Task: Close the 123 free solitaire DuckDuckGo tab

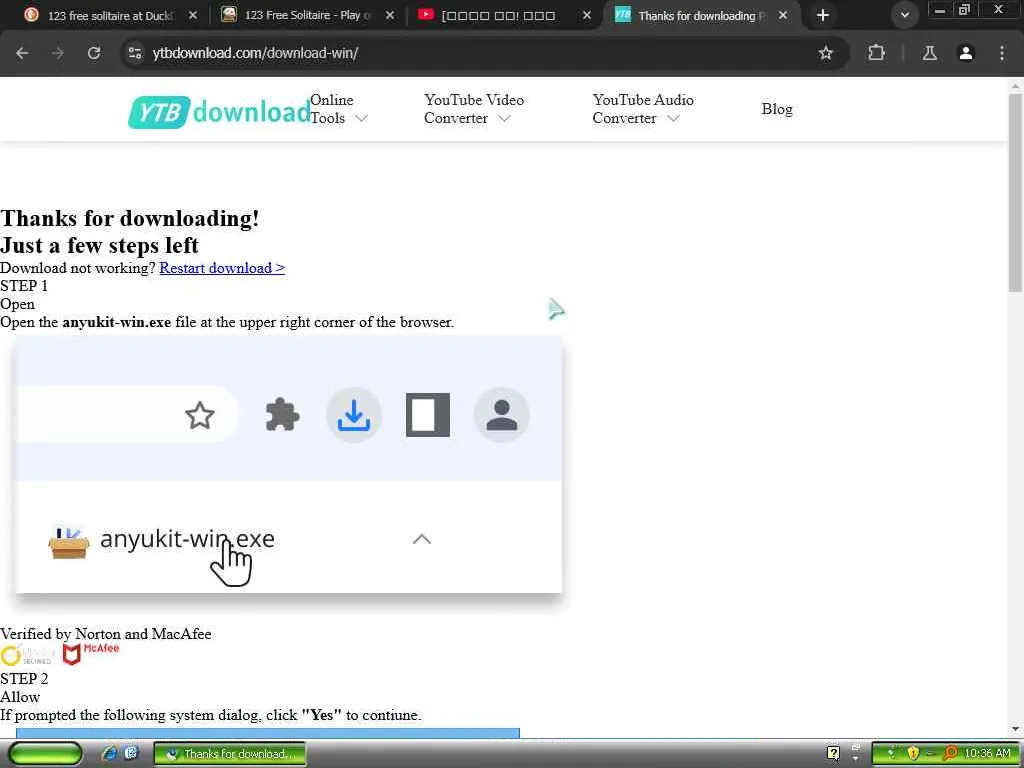Action: point(193,15)
